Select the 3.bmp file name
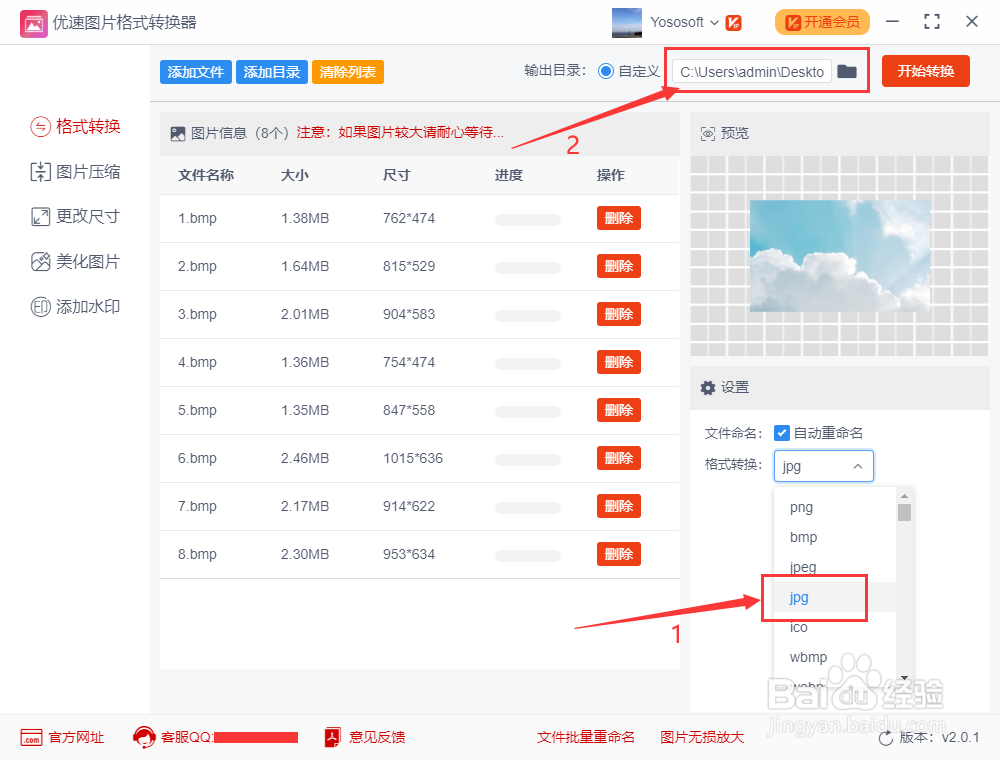This screenshot has width=1000, height=760. click(197, 314)
